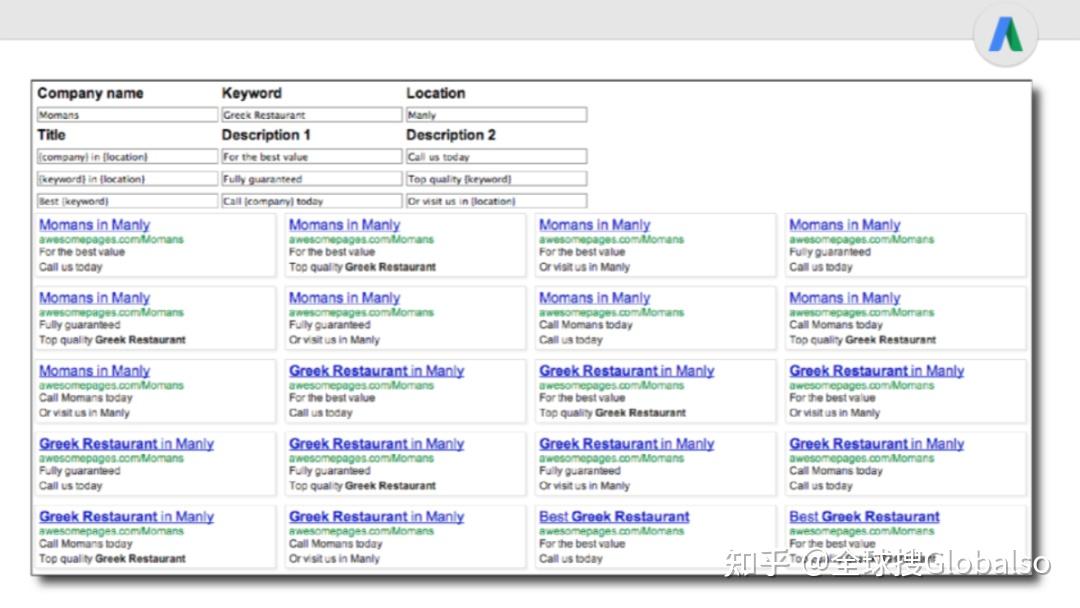Click a Greek Restaurant in Manly headline
The image size is (1080, 608).
tap(375, 370)
